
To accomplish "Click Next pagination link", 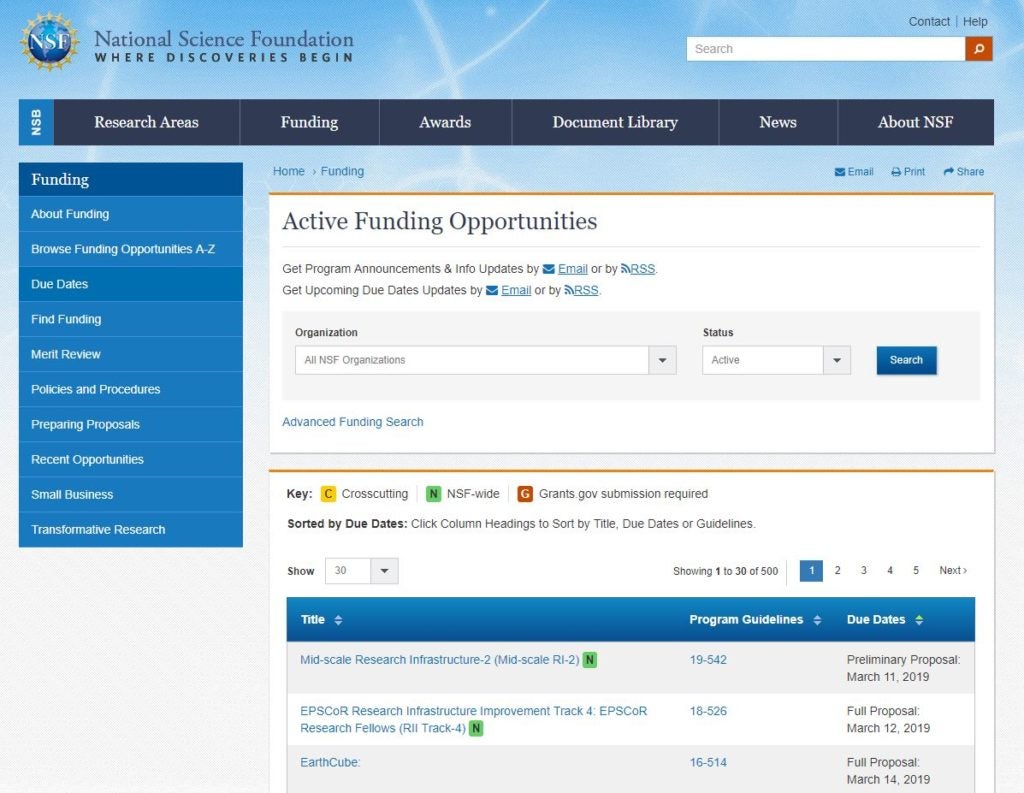I will click(x=953, y=570).
